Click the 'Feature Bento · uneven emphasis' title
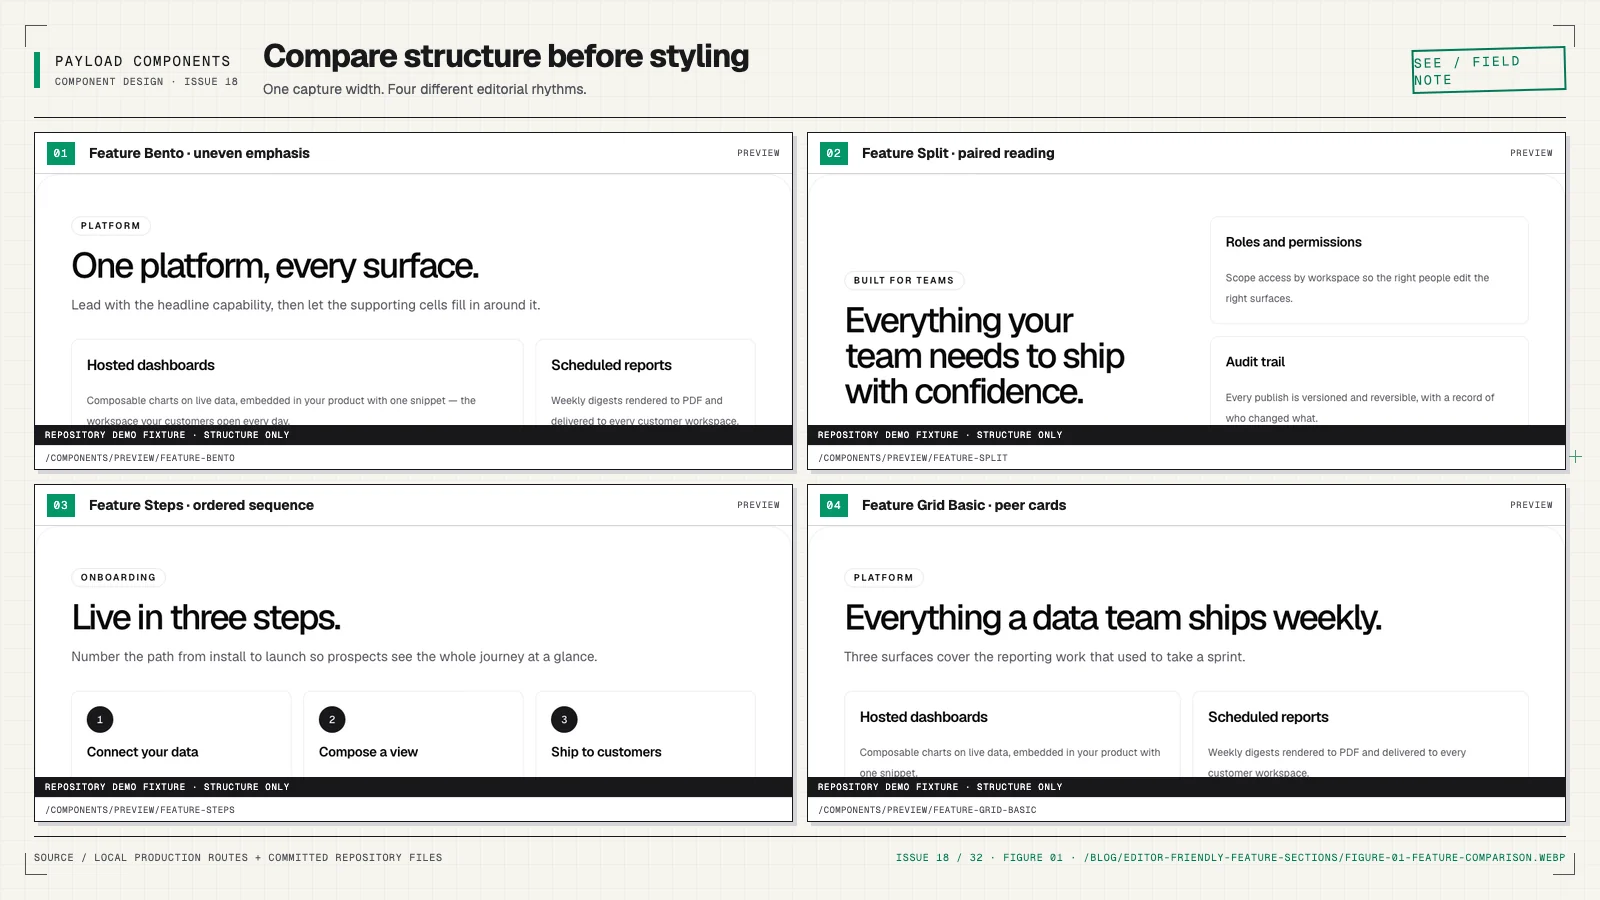Screen dimensions: 1600x900 pos(199,153)
